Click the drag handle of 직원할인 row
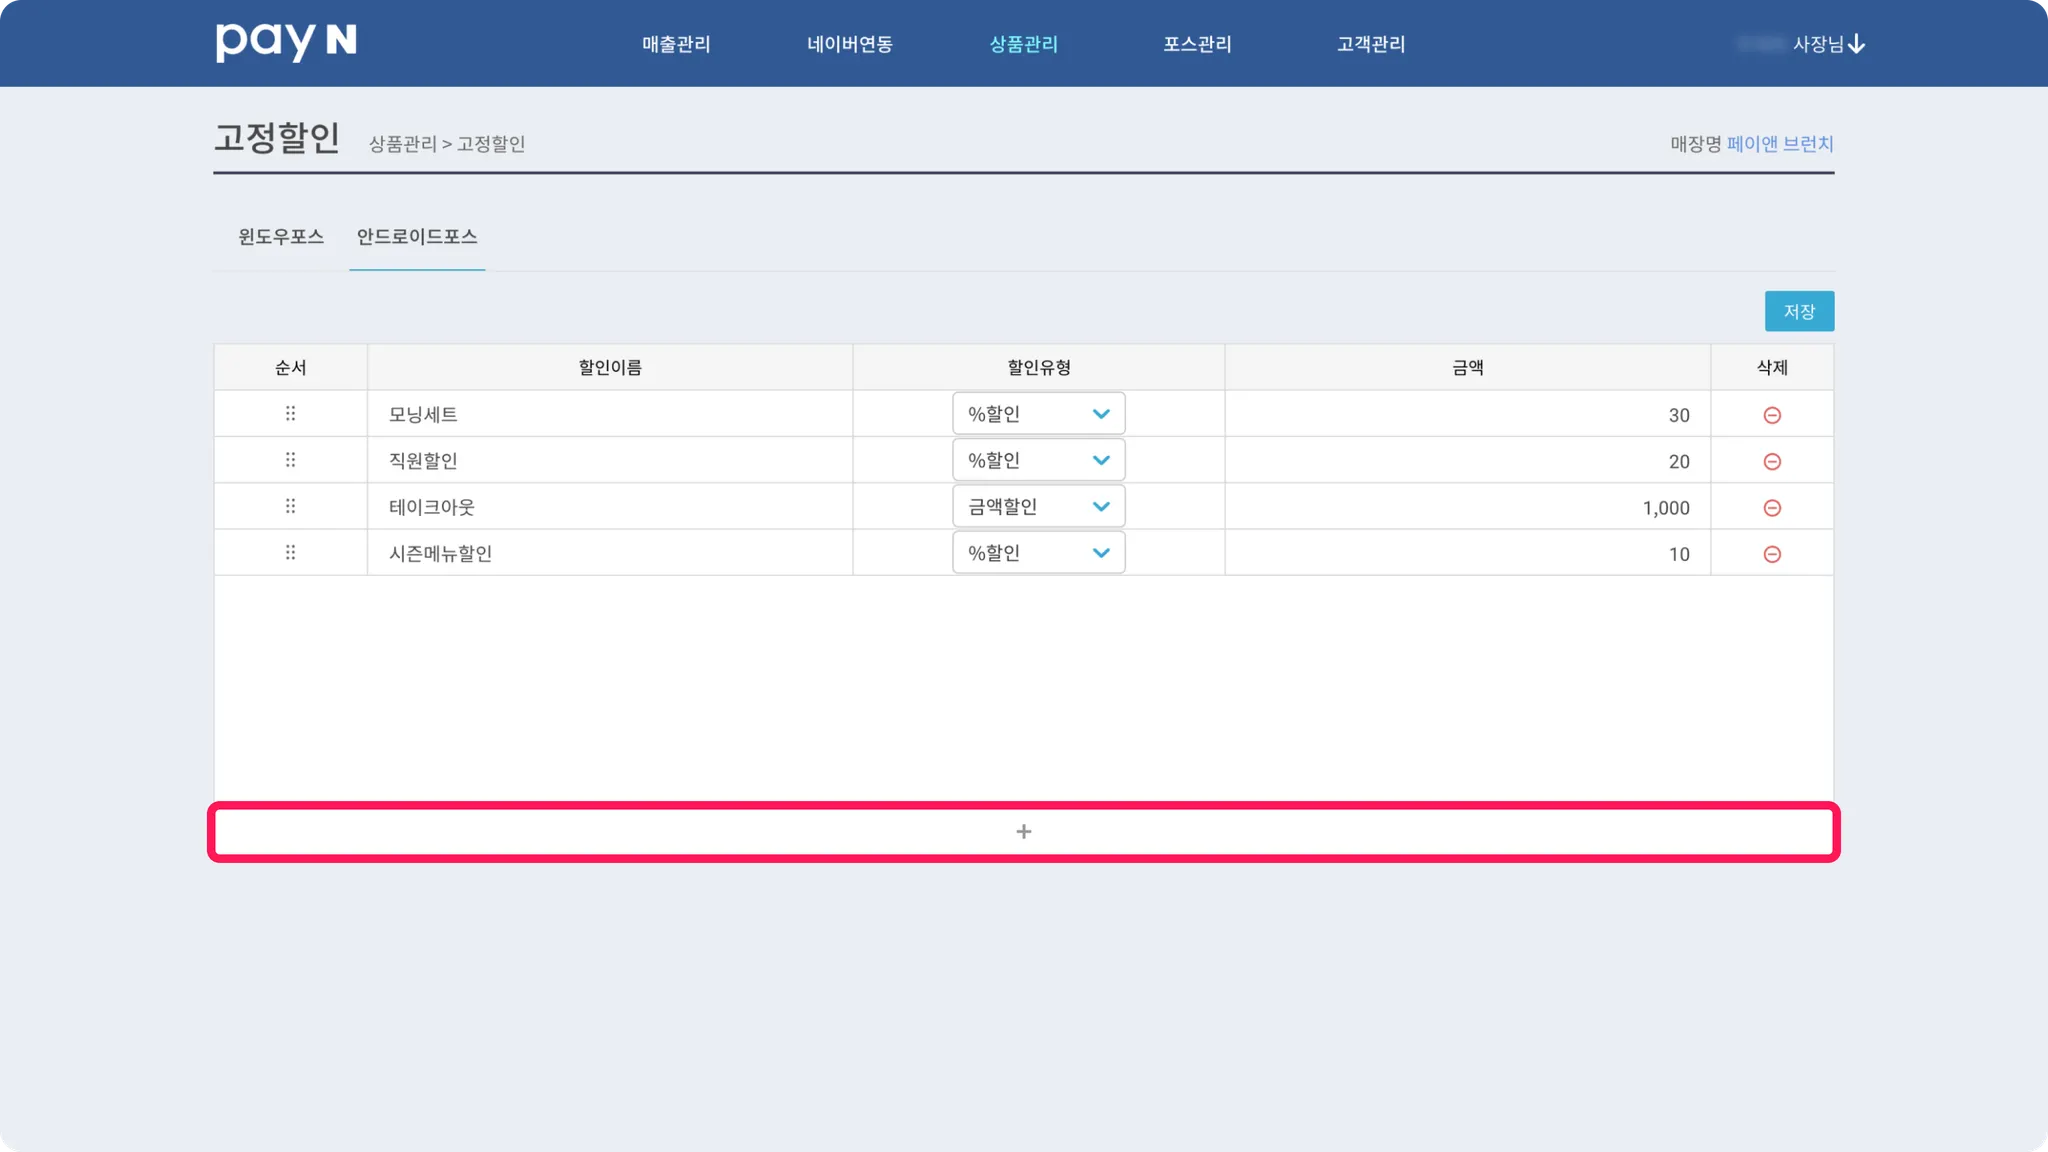Image resolution: width=2048 pixels, height=1152 pixels. 290,460
